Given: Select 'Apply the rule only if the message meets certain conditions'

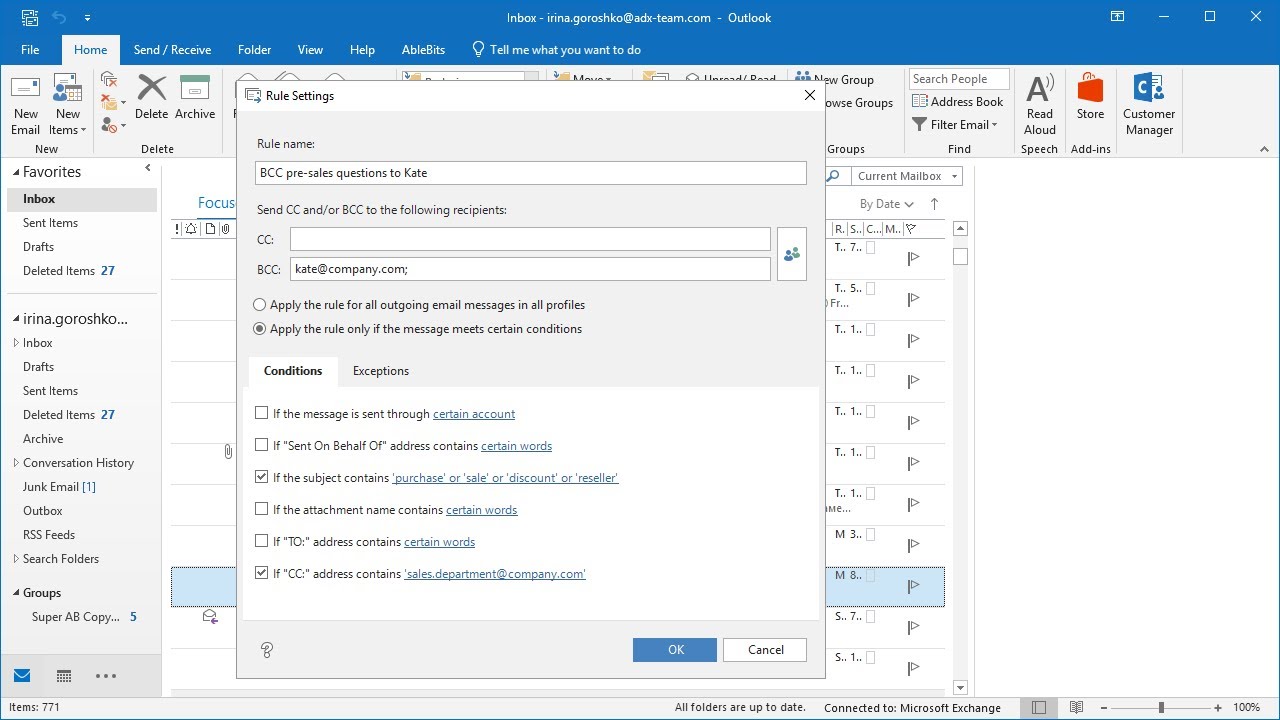Looking at the screenshot, I should 260,329.
